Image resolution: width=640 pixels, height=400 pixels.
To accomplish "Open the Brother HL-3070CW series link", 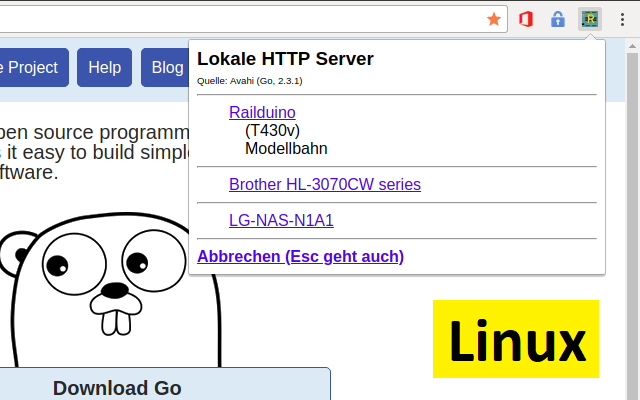I will [325, 184].
